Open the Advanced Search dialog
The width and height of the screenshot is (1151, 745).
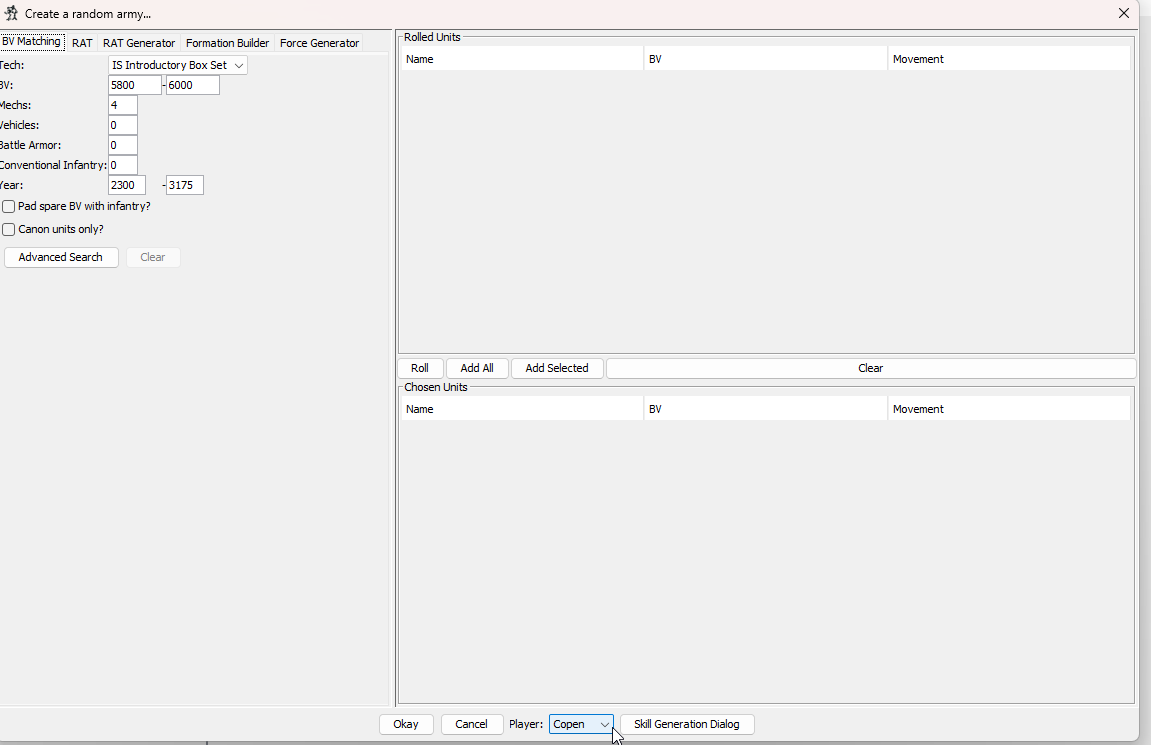[x=61, y=257]
